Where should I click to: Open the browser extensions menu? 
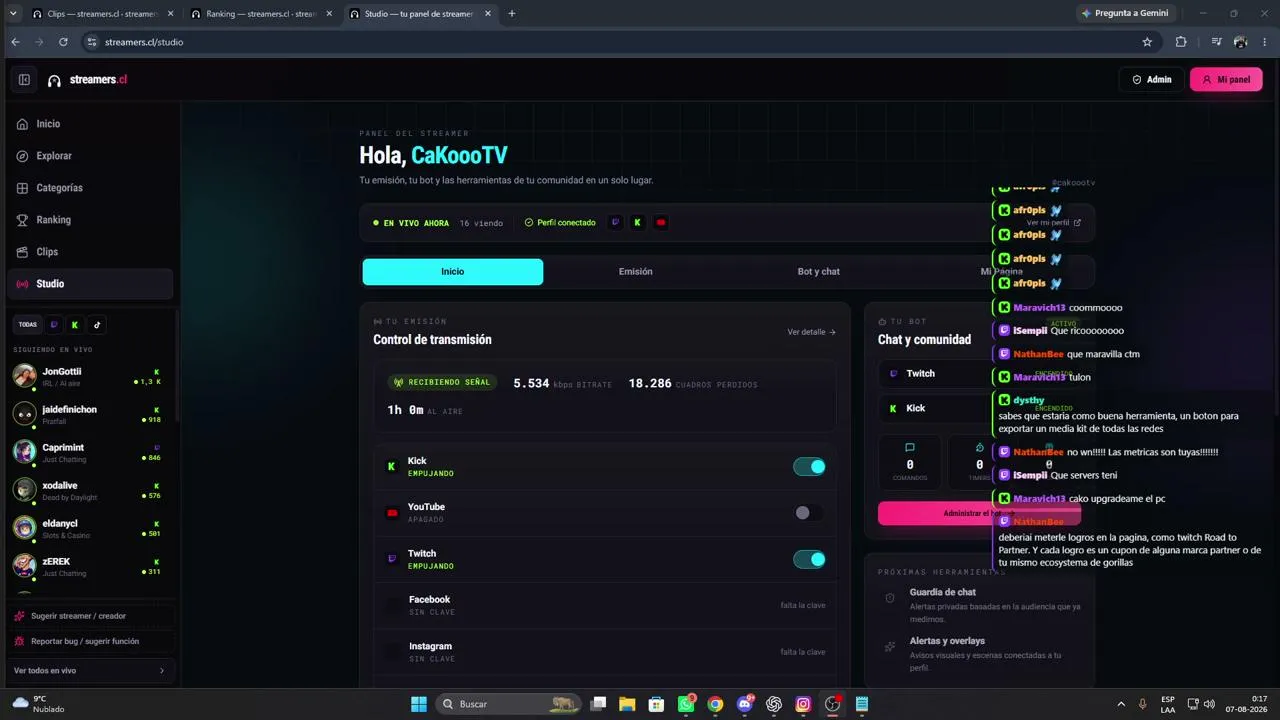1181,42
